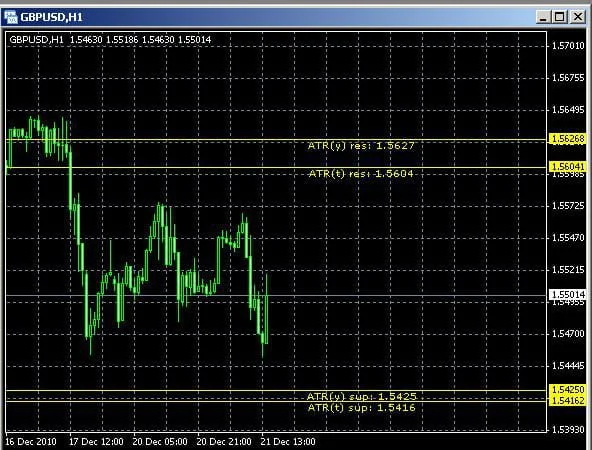592x450 pixels.
Task: Click the 1.56268 yellow price tag
Action: click(568, 139)
